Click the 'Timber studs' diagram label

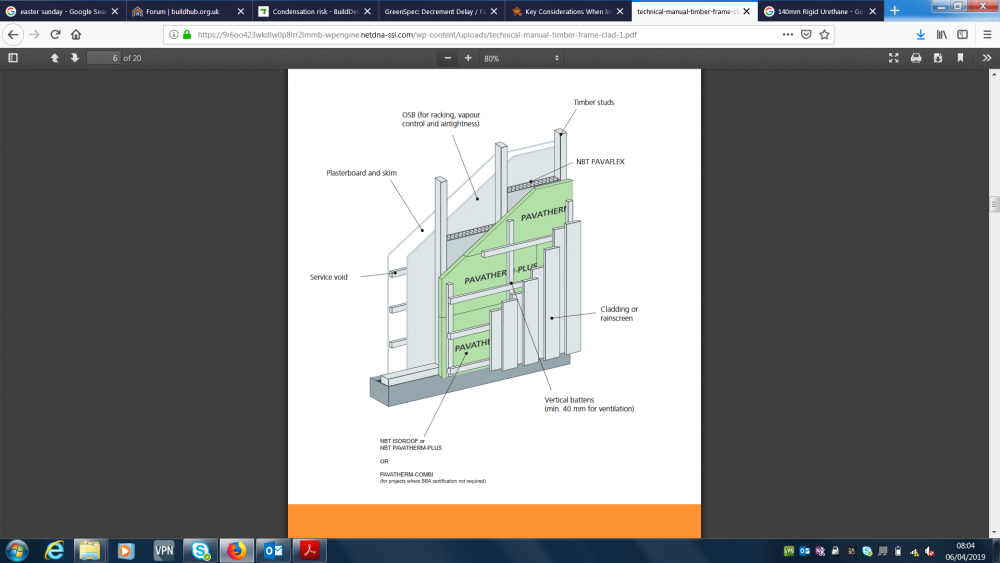pyautogui.click(x=593, y=102)
